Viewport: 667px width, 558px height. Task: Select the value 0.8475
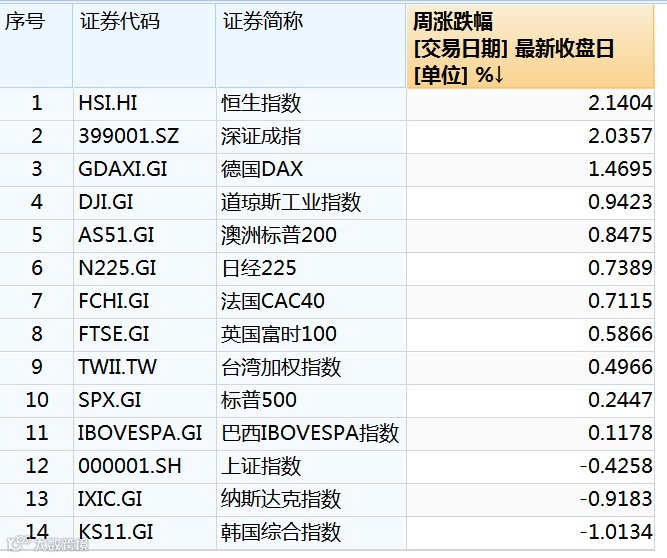(x=620, y=235)
